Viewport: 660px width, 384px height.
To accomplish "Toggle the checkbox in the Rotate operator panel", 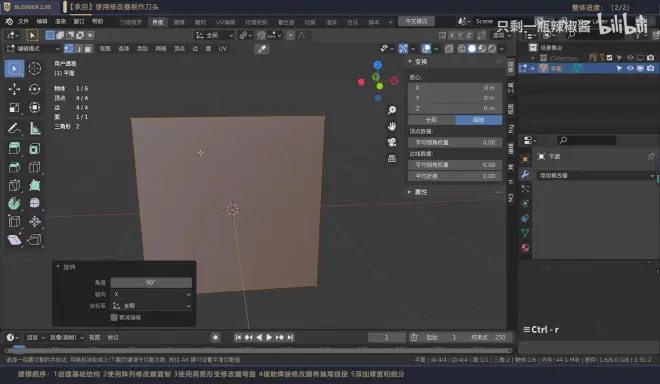I will pos(114,317).
